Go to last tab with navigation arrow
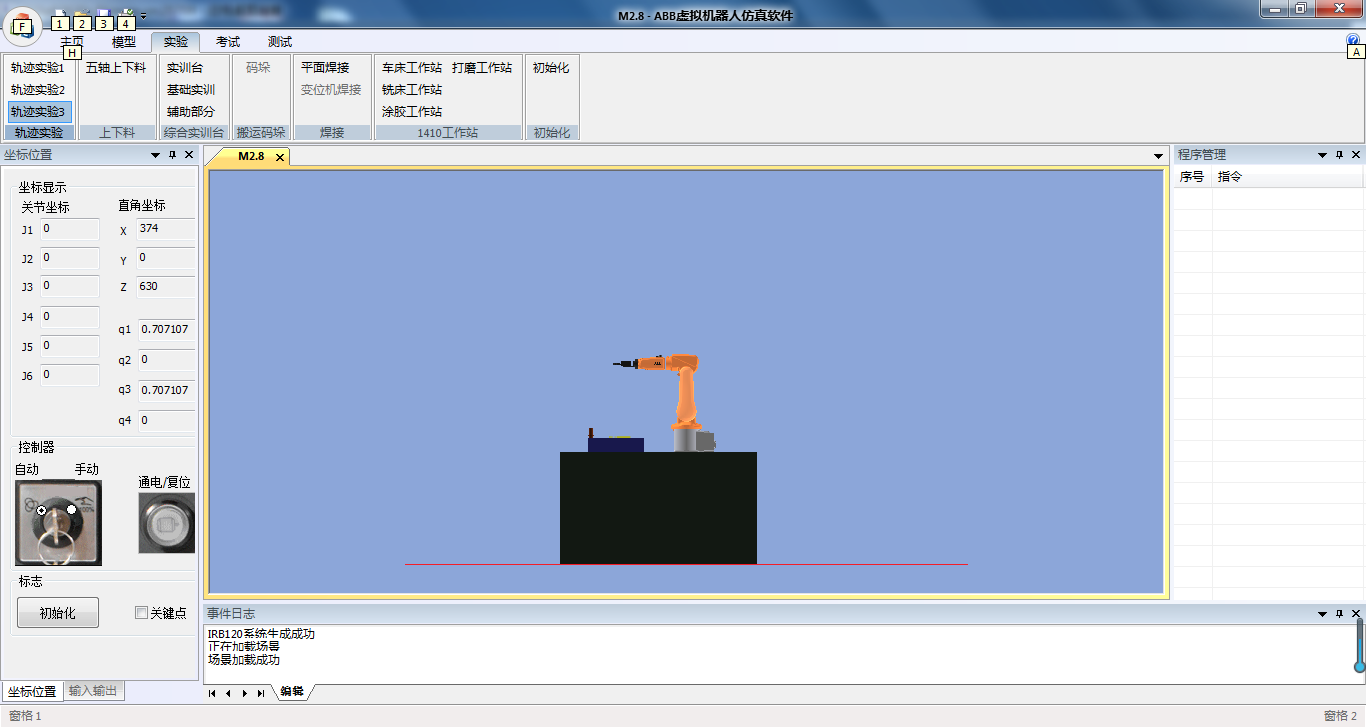This screenshot has width=1366, height=728. pos(261,692)
